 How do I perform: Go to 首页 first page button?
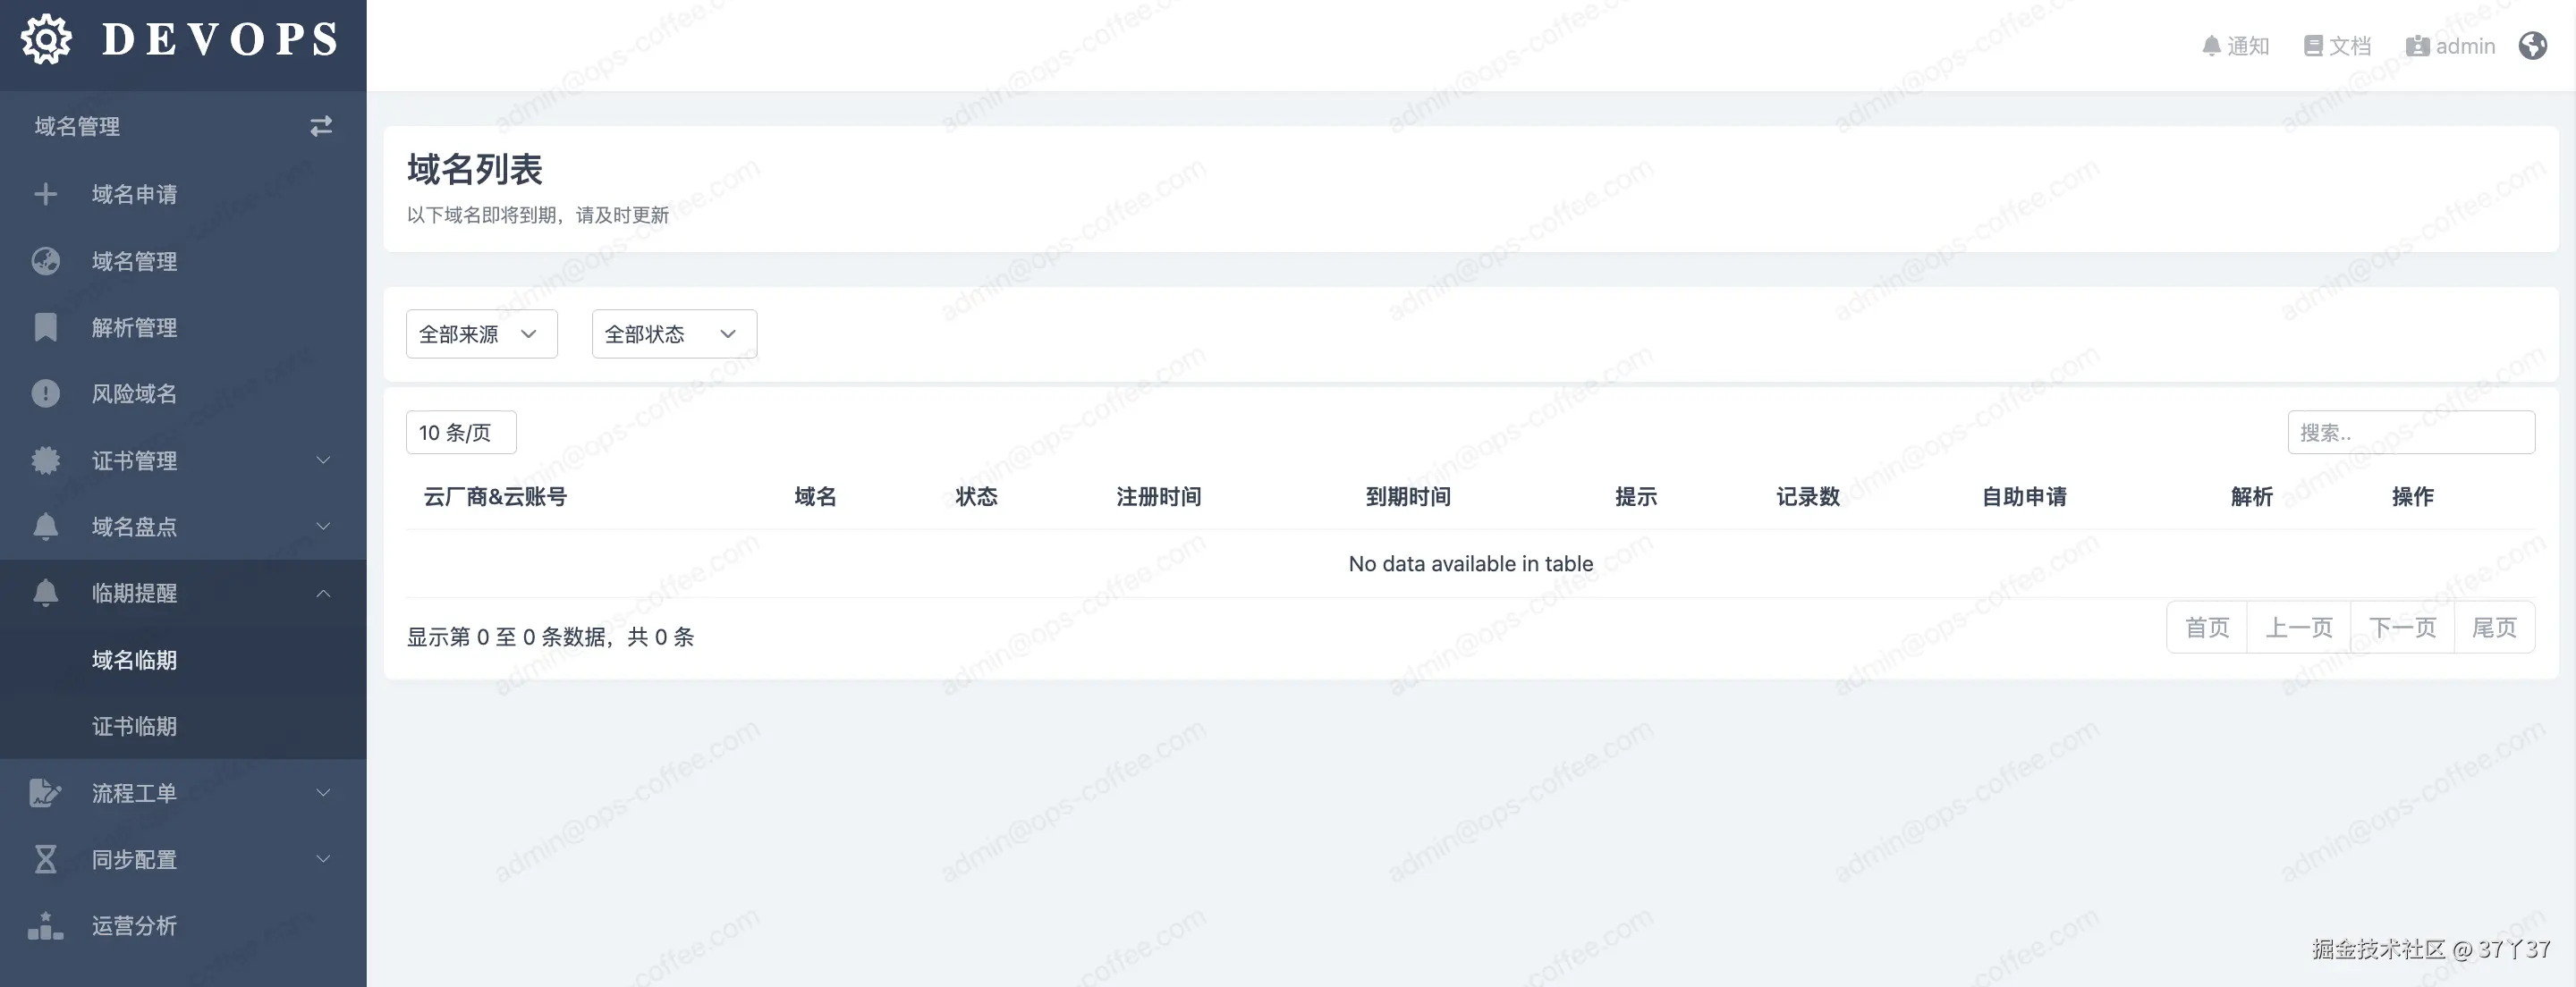(2207, 627)
